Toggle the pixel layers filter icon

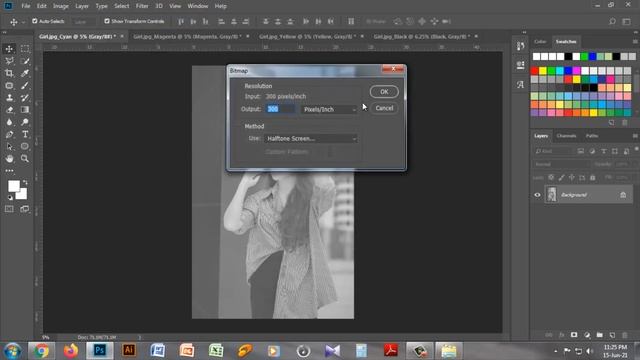580,151
